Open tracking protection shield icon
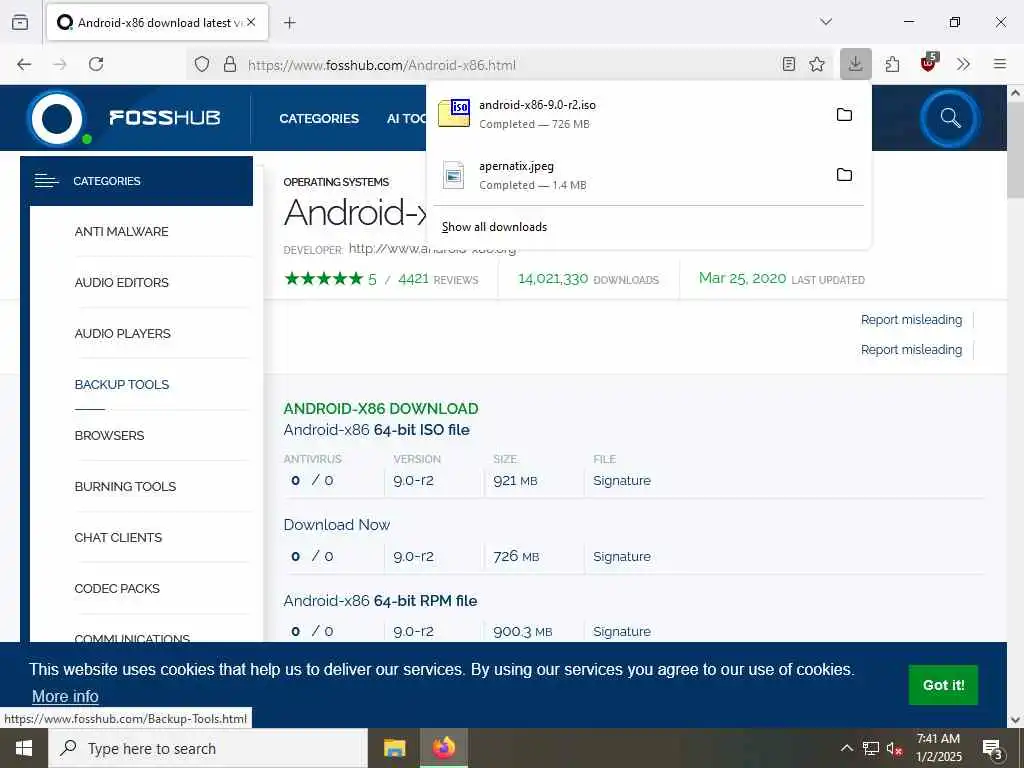The height and width of the screenshot is (768, 1024). click(202, 64)
